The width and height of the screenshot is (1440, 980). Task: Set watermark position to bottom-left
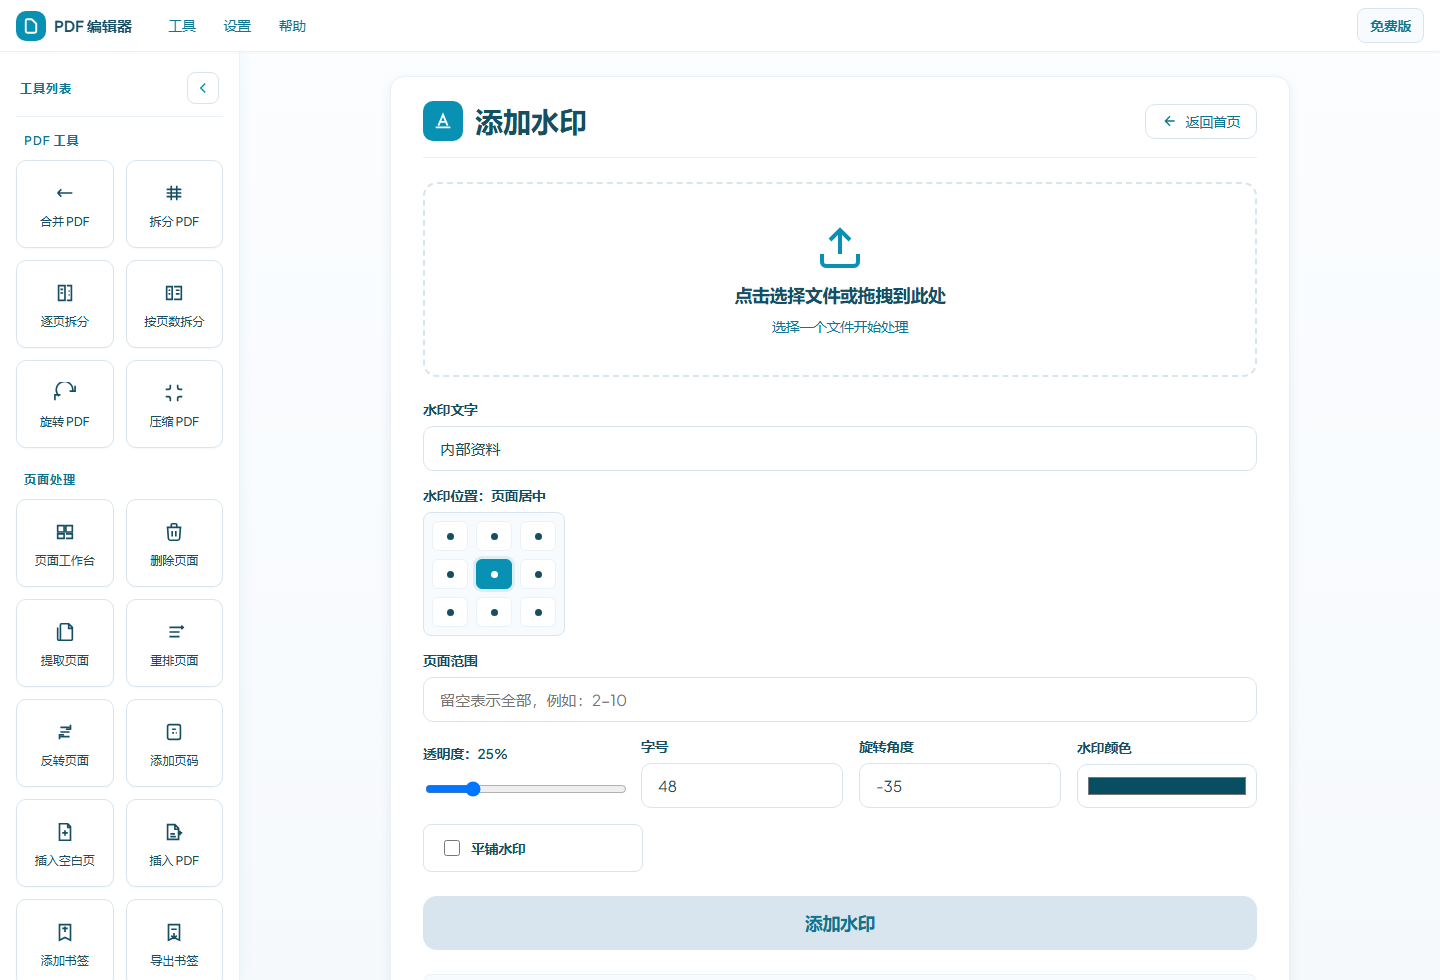[450, 612]
